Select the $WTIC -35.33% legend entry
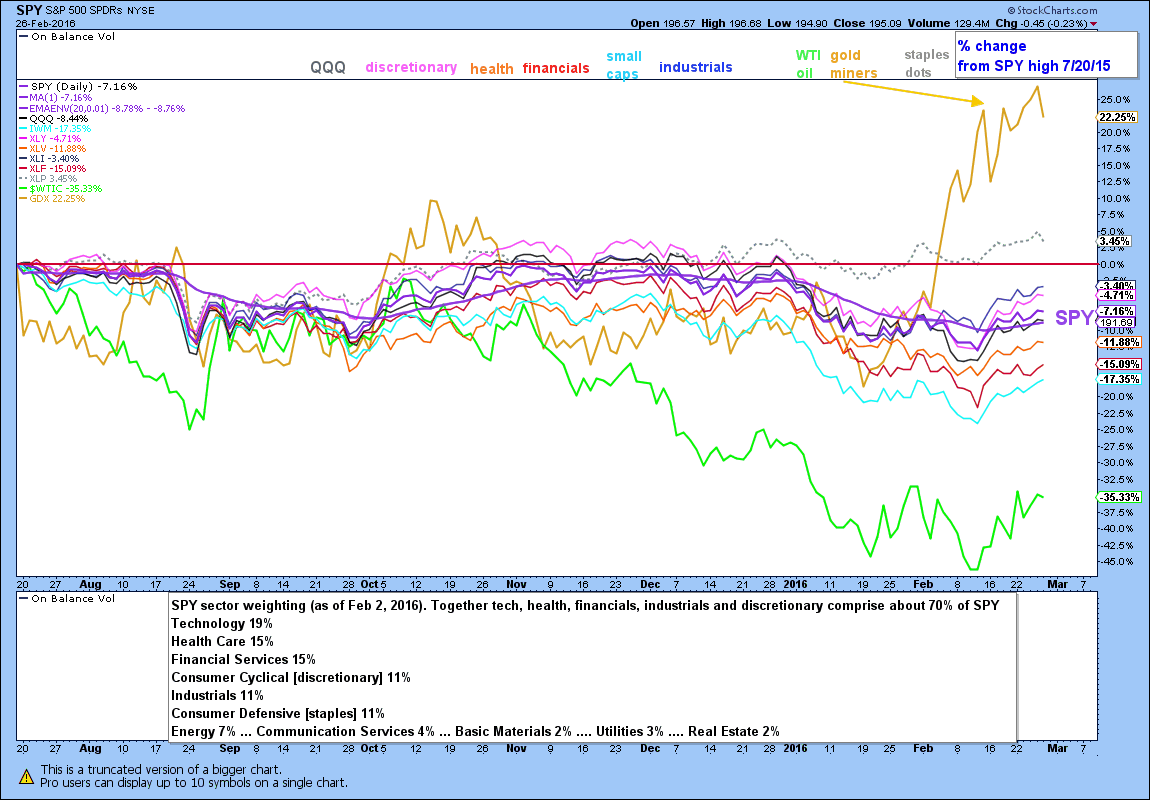The height and width of the screenshot is (800, 1150). 59,188
